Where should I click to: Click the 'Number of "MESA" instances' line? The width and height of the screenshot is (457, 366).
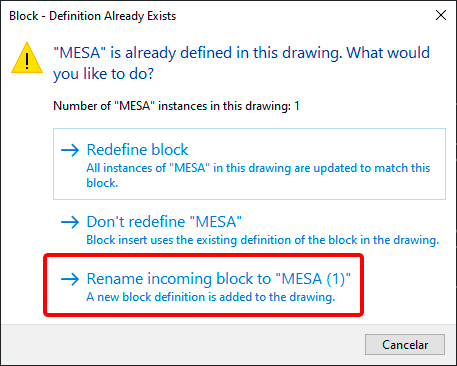tap(176, 106)
